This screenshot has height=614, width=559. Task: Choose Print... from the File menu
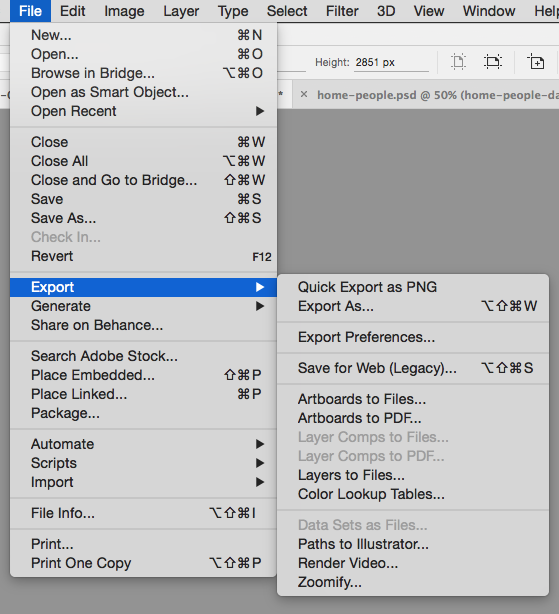point(143,544)
